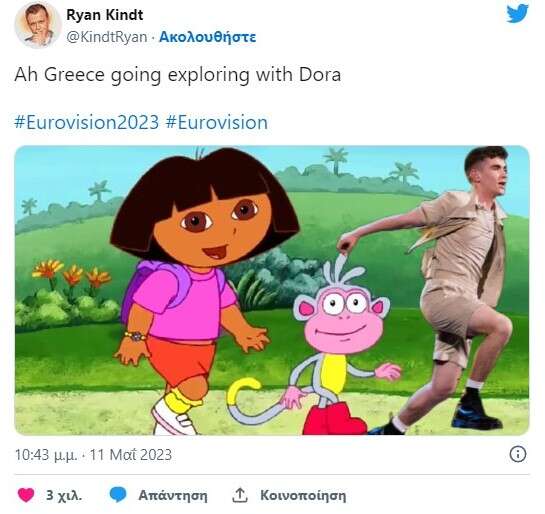Open Ryan Kindt's profile picture
Image resolution: width=545 pixels, height=514 pixels.
pos(38,25)
